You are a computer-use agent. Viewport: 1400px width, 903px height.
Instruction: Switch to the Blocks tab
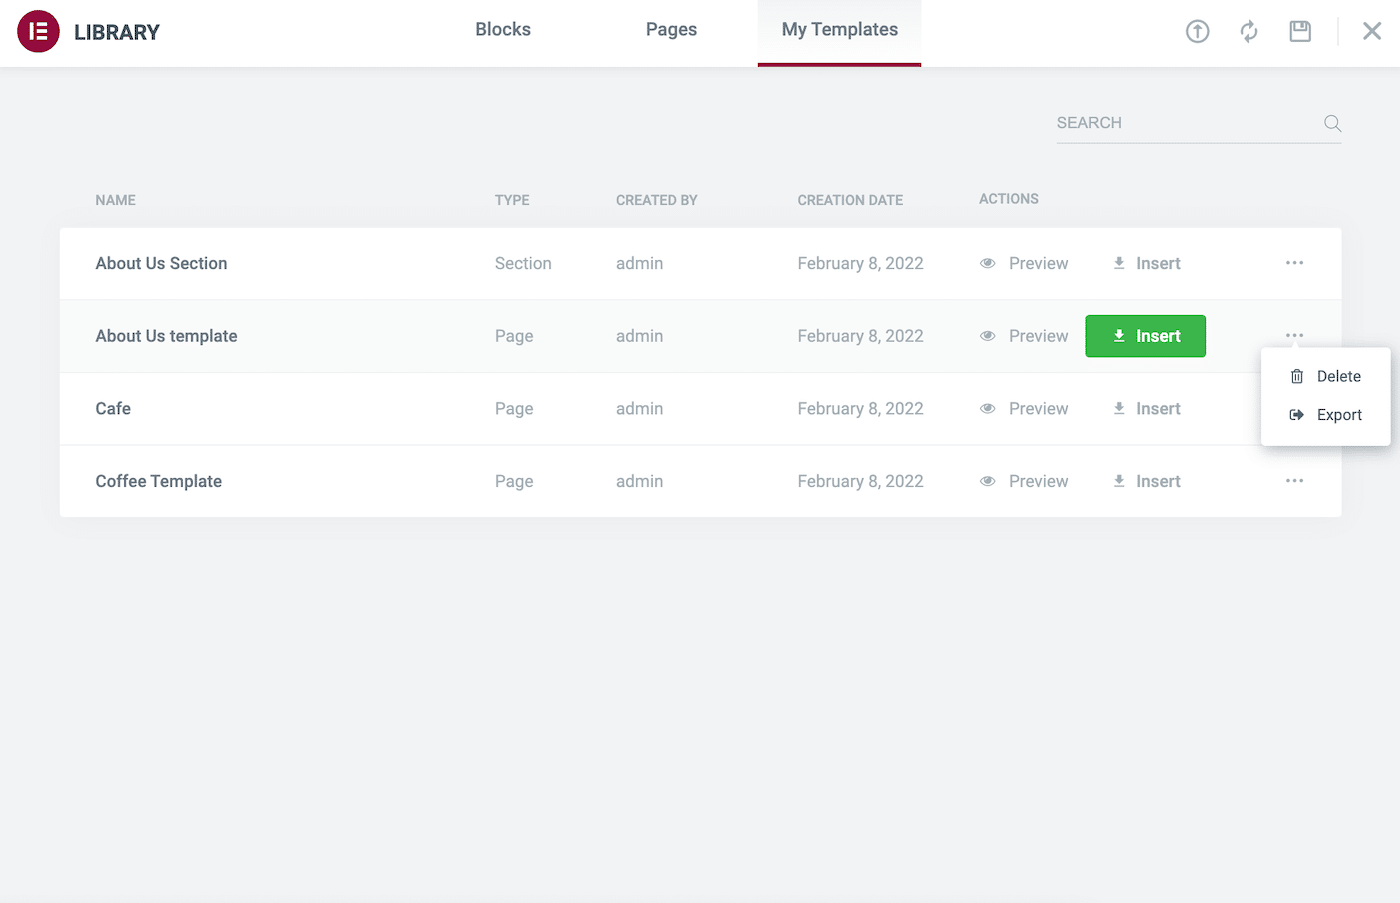(x=503, y=29)
